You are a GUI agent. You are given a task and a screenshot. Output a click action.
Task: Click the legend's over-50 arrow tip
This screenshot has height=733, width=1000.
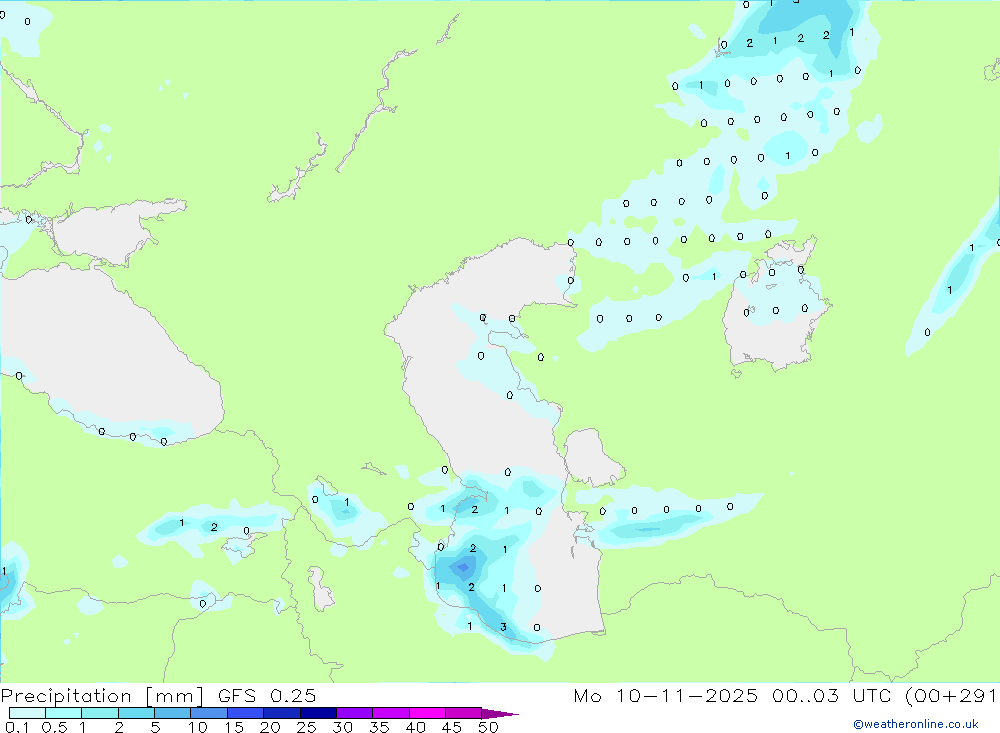tap(501, 714)
